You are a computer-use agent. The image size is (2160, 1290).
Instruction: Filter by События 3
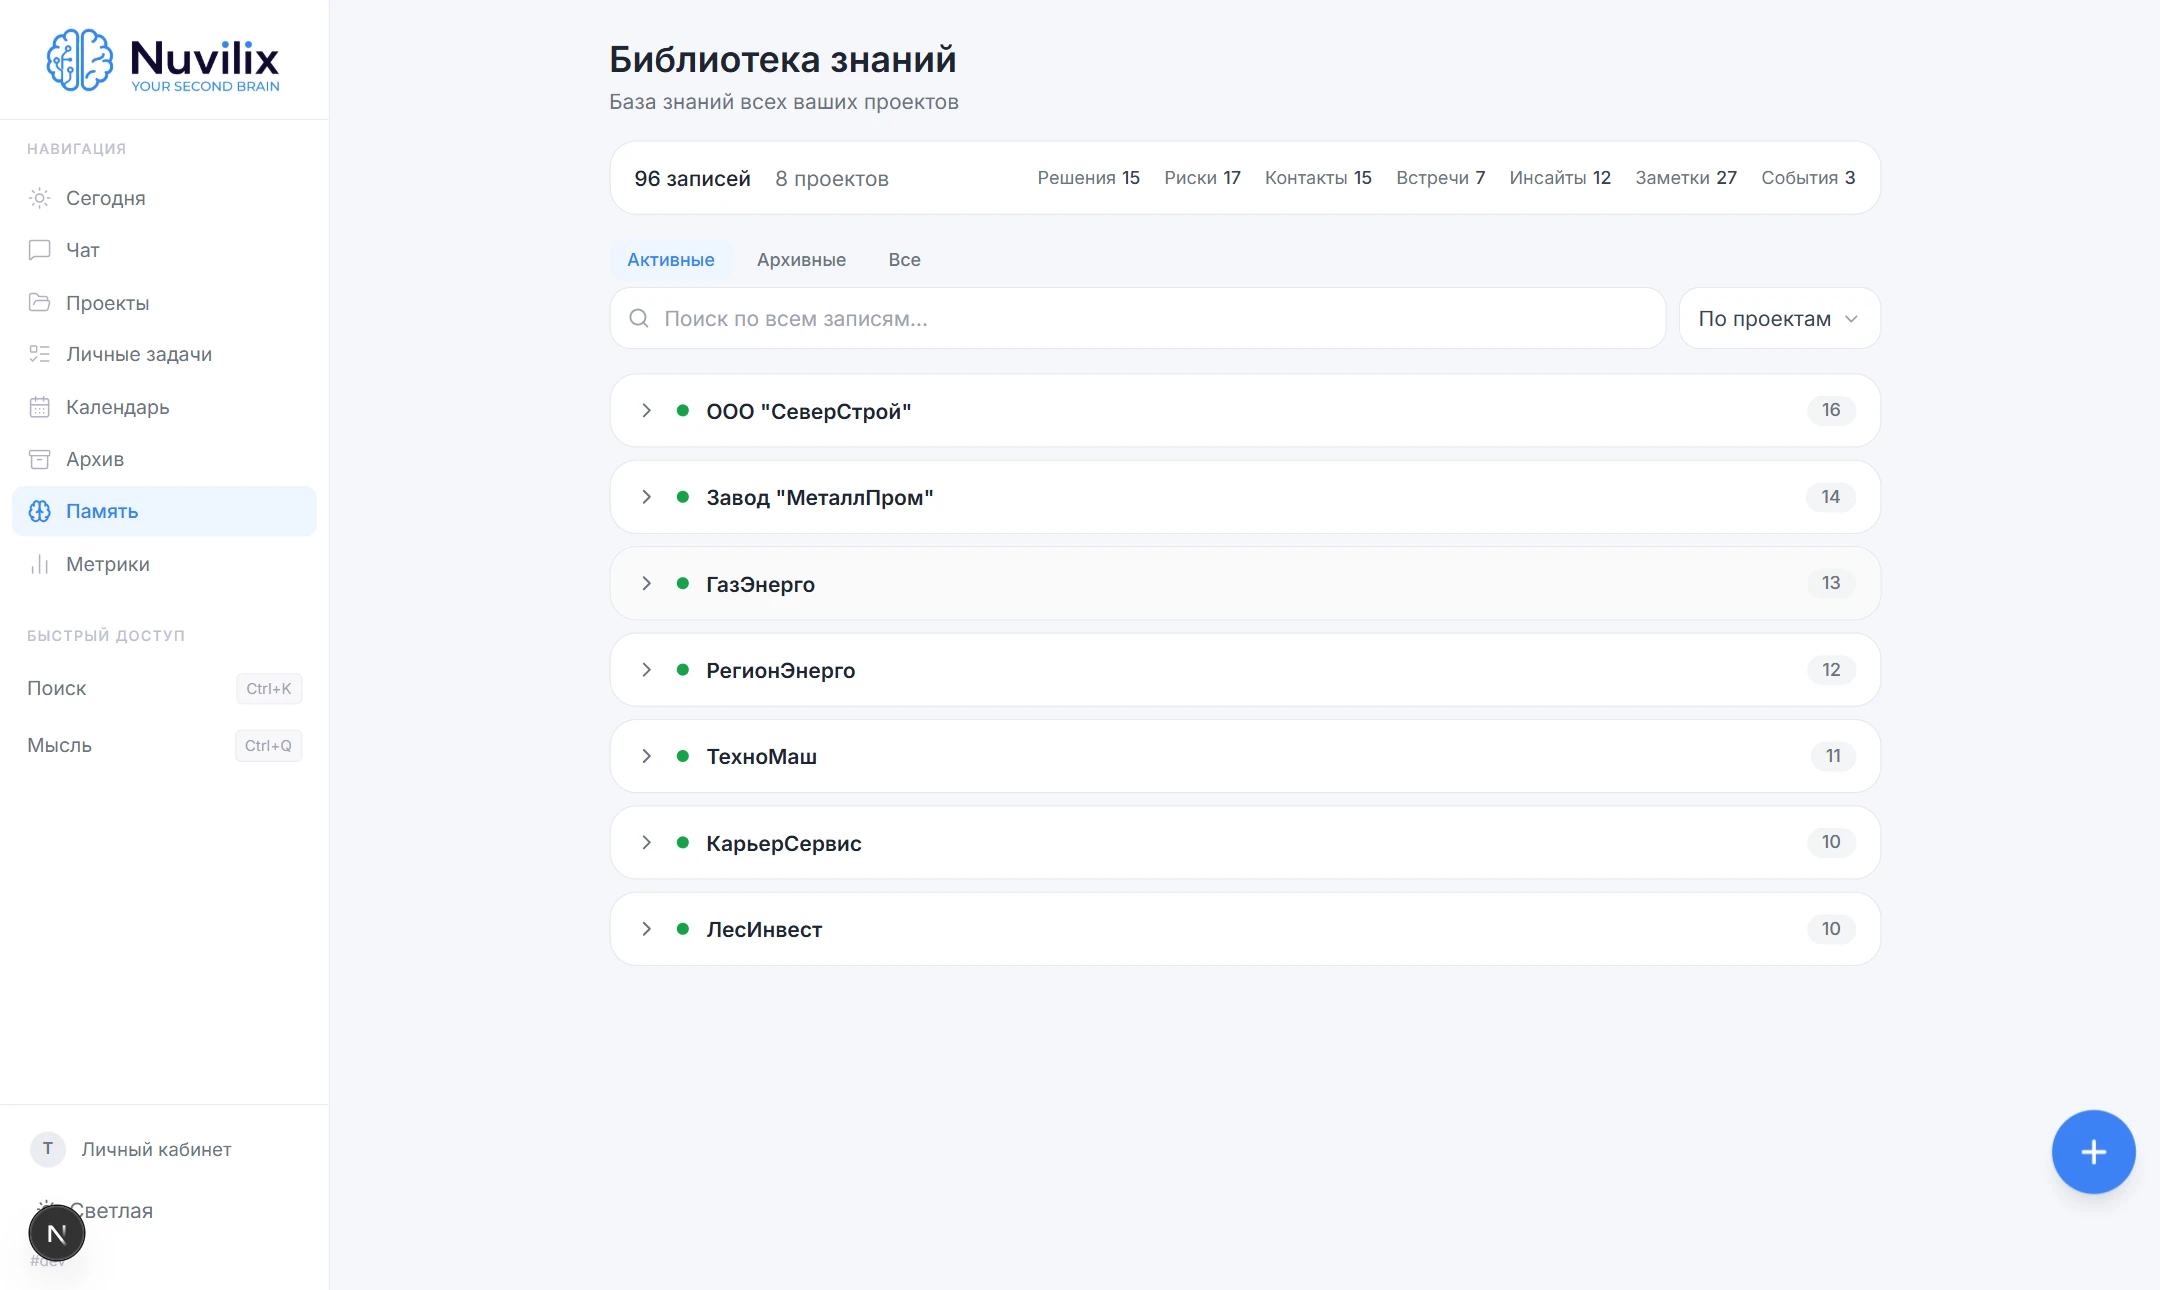1808,178
